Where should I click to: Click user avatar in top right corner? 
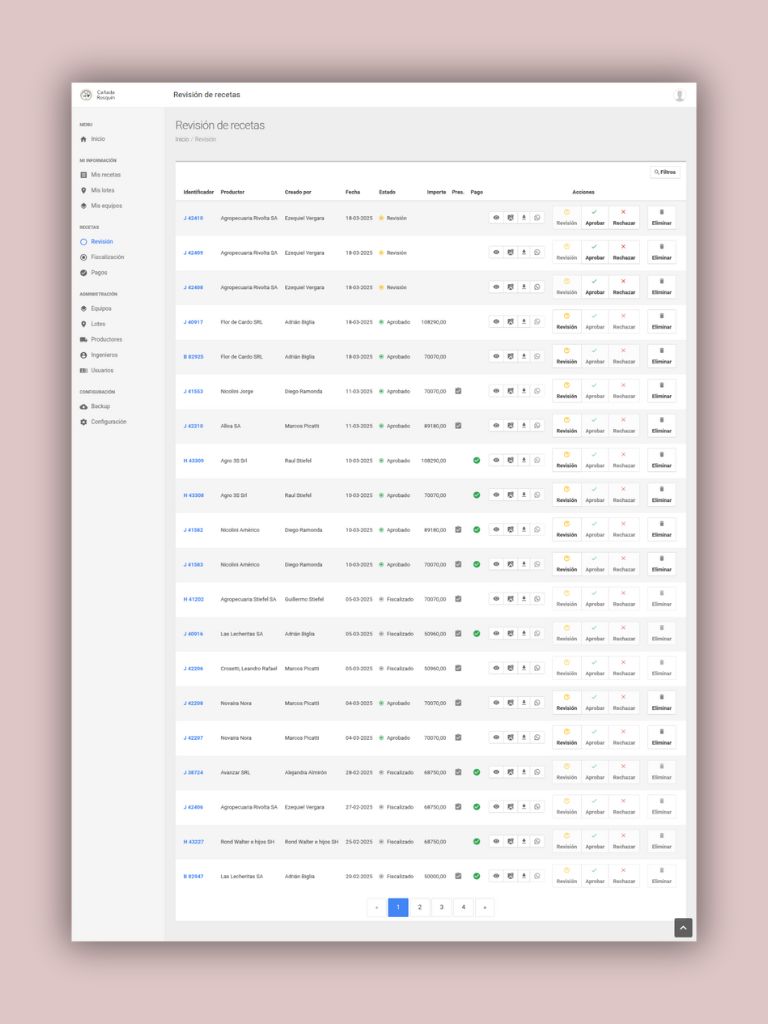680,95
